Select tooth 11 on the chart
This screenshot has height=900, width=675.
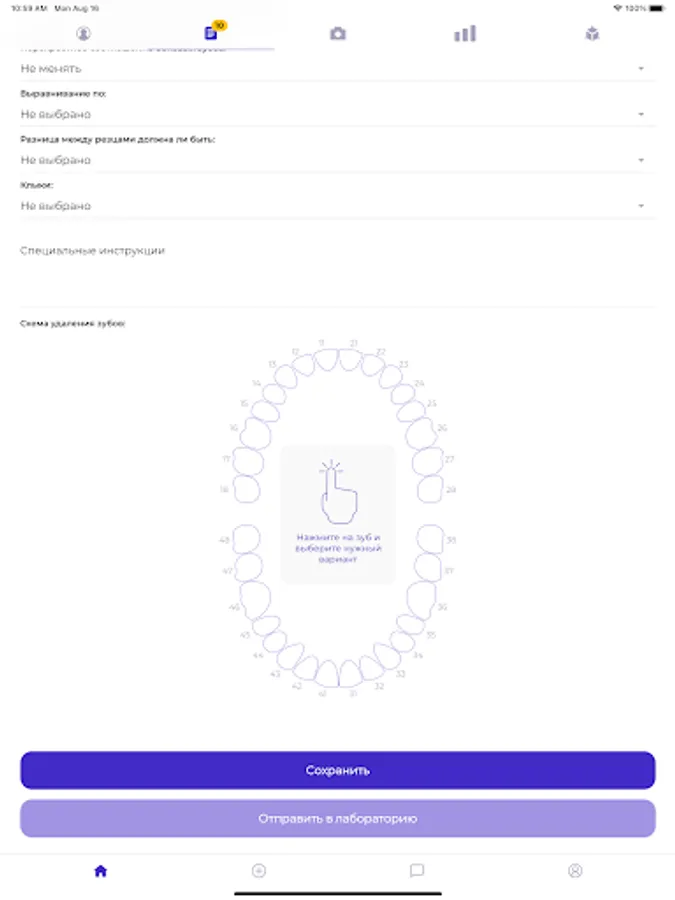(326, 361)
